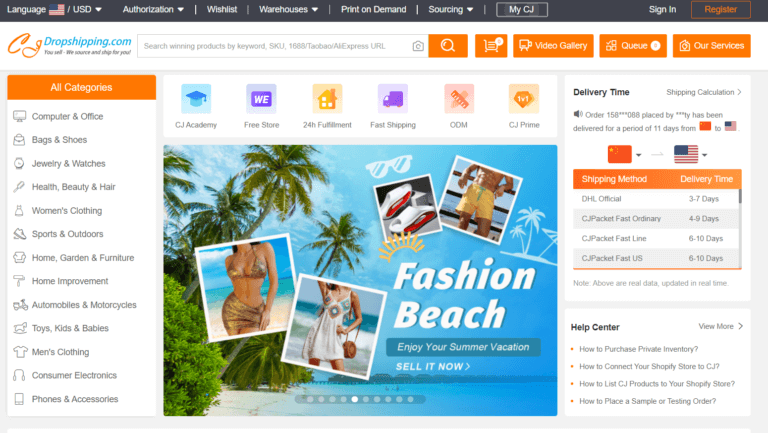Click the Women's Clothing dress icon
This screenshot has width=768, height=433.
(19, 211)
